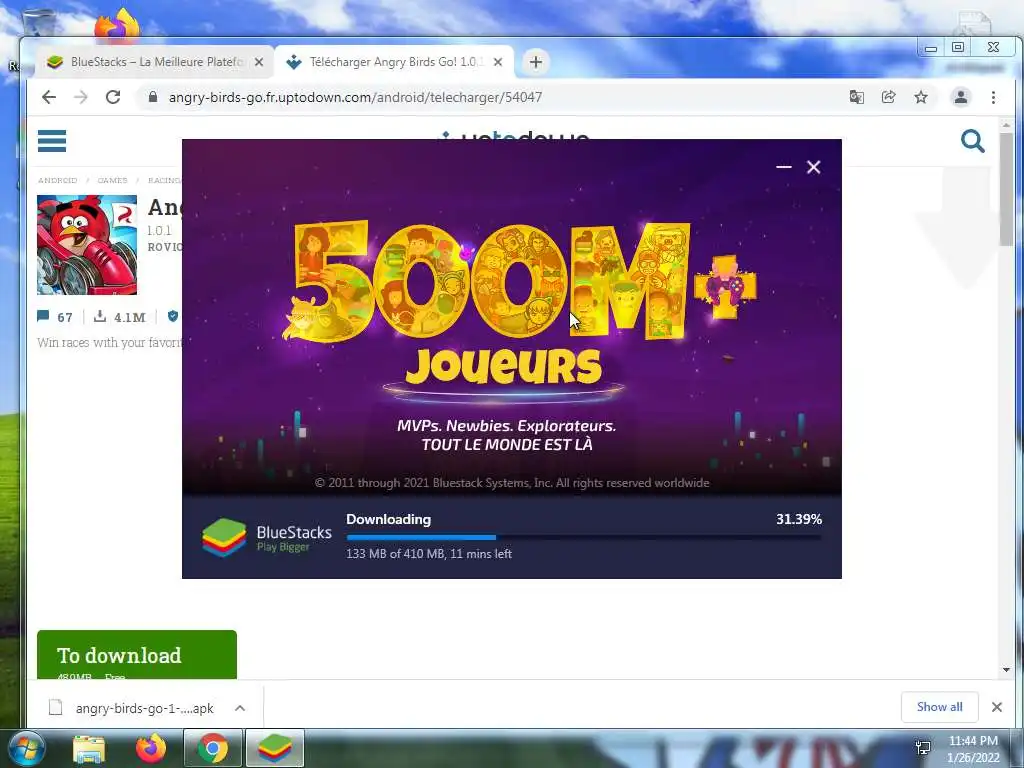Click '133 MB of 410 MB, 11 mins left'

coord(428,554)
